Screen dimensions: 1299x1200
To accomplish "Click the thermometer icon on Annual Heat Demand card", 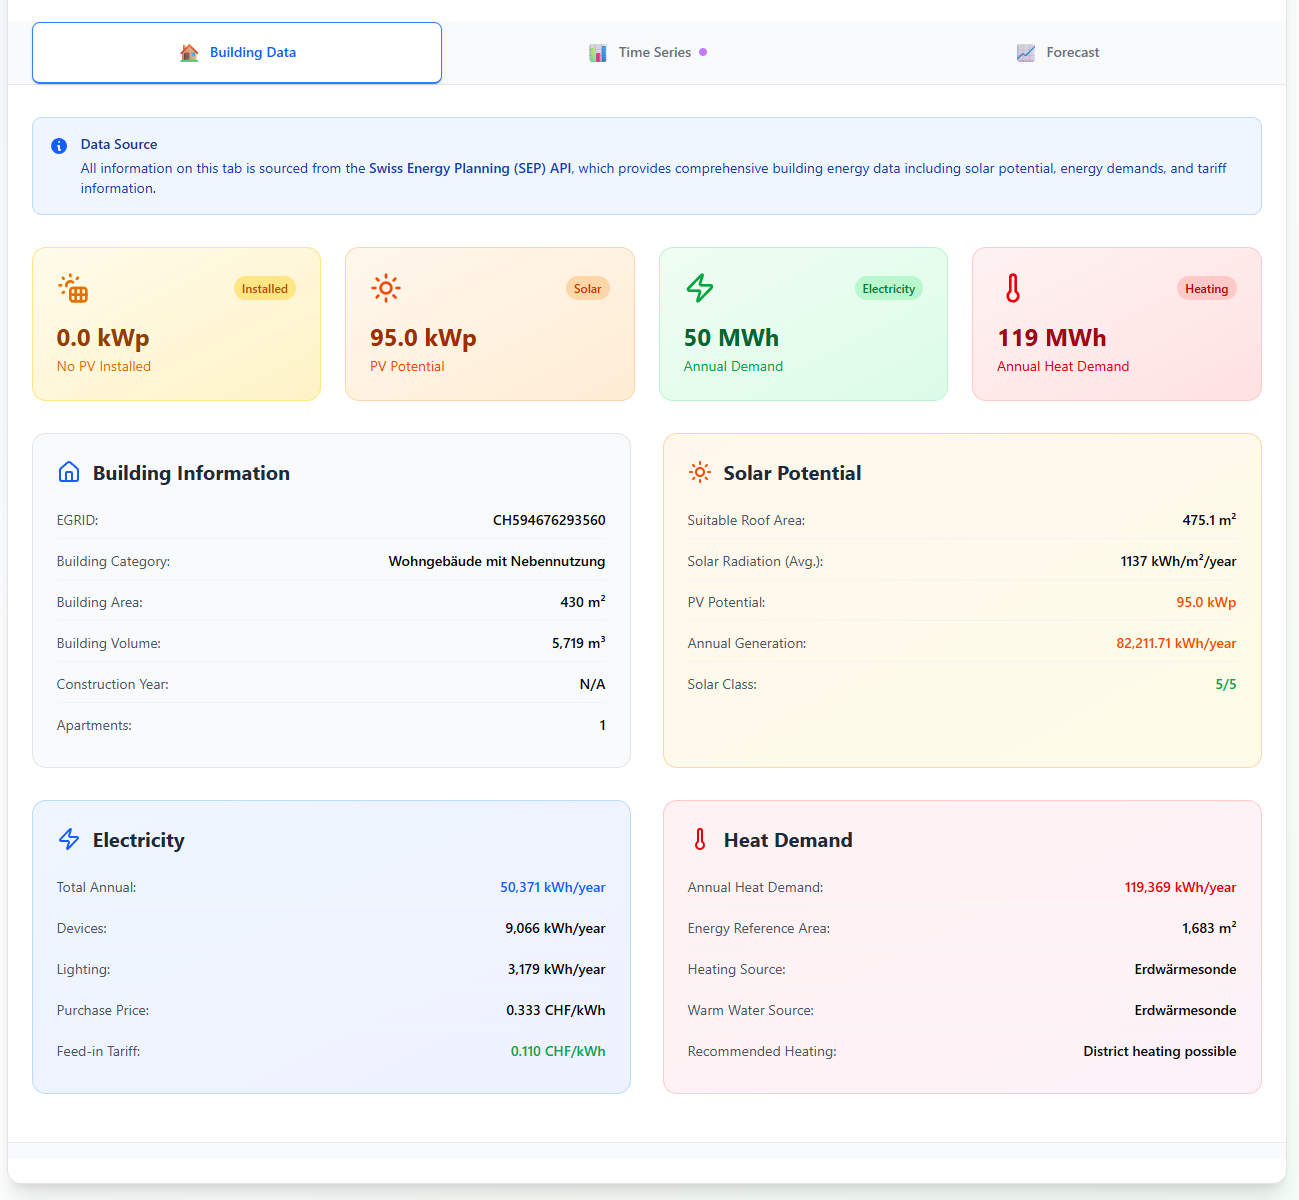I will (1013, 288).
